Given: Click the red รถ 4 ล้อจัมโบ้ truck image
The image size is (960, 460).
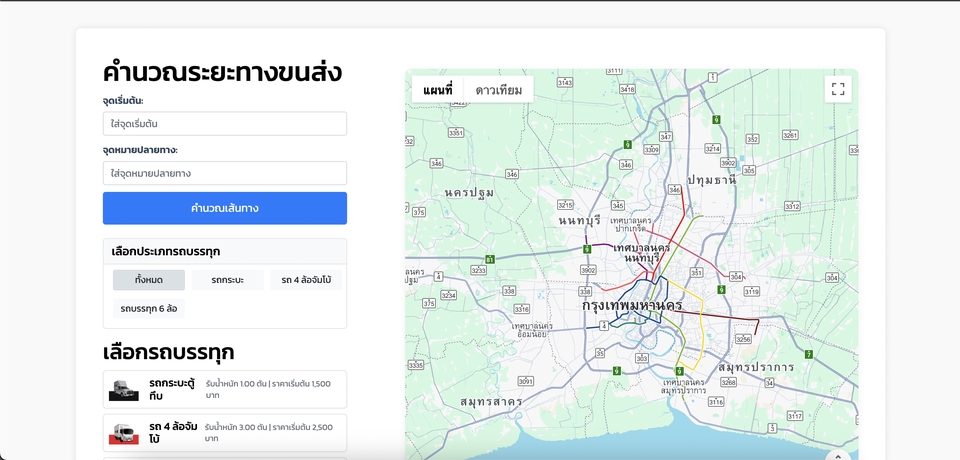Looking at the screenshot, I should (x=124, y=434).
